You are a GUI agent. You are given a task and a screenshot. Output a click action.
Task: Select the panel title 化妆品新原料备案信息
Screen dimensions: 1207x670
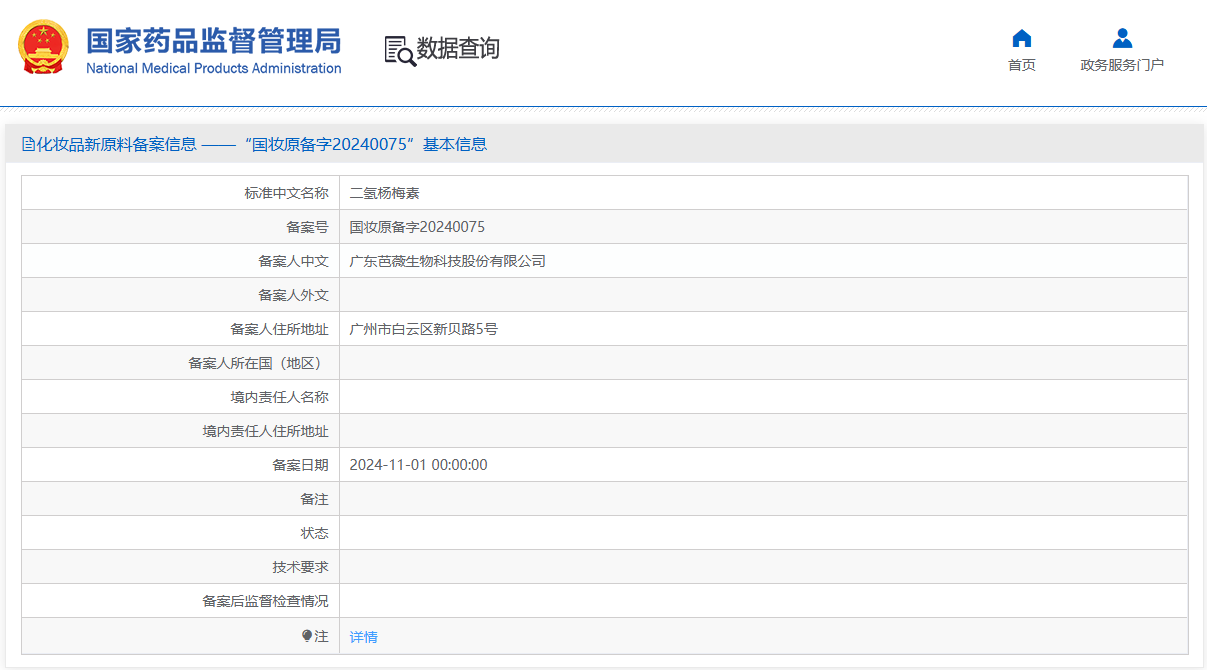click(116, 144)
